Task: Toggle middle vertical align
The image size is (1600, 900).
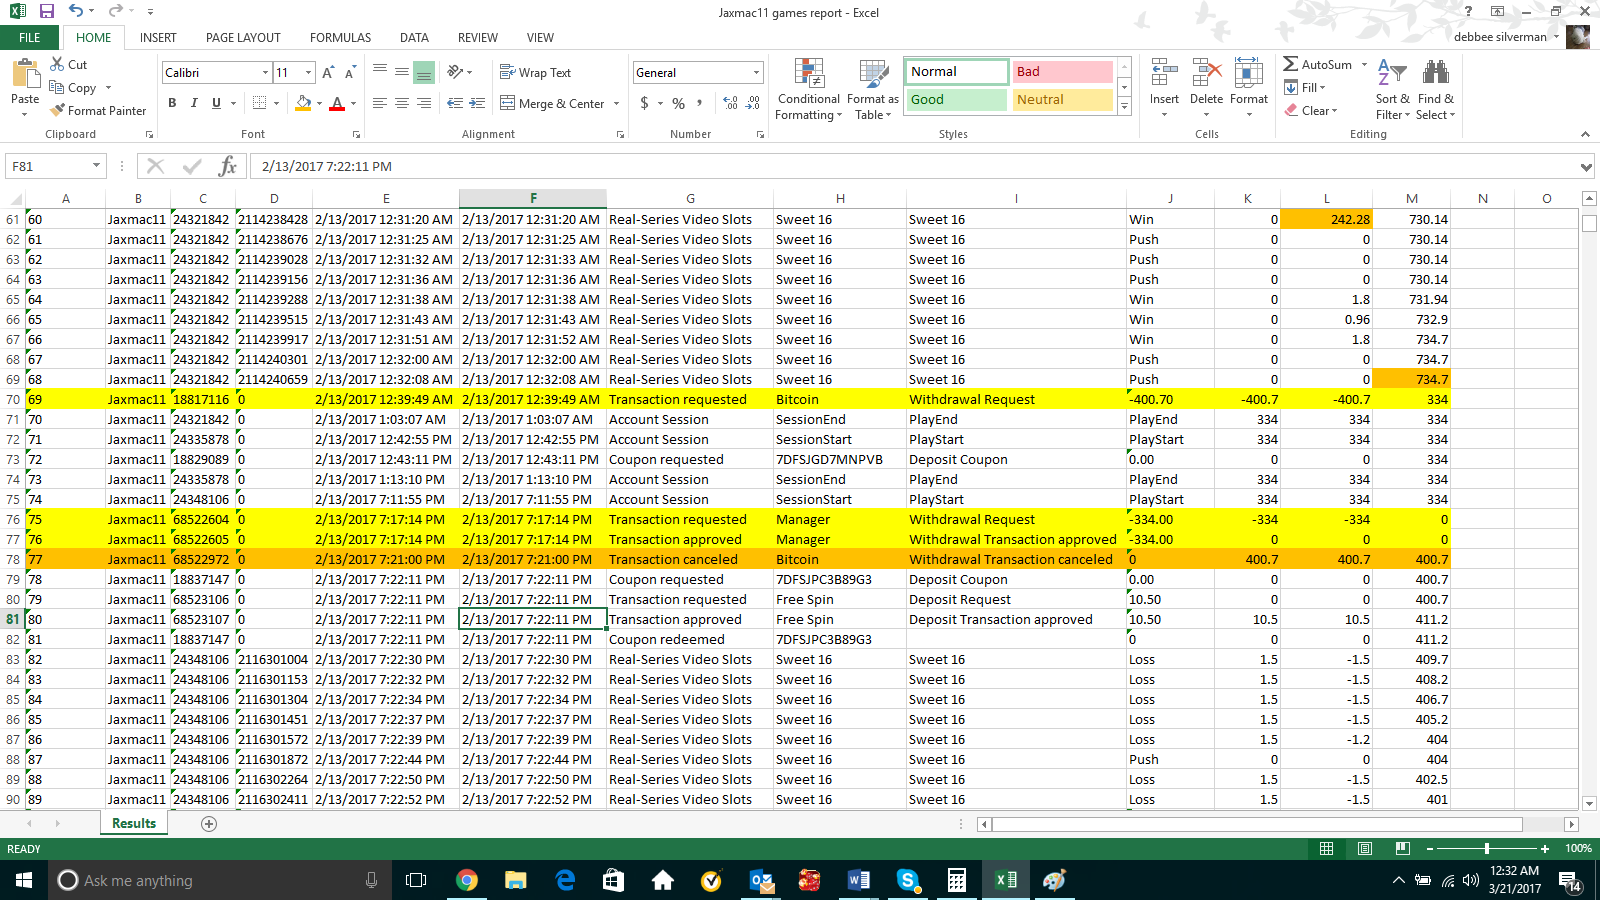Action: [402, 72]
